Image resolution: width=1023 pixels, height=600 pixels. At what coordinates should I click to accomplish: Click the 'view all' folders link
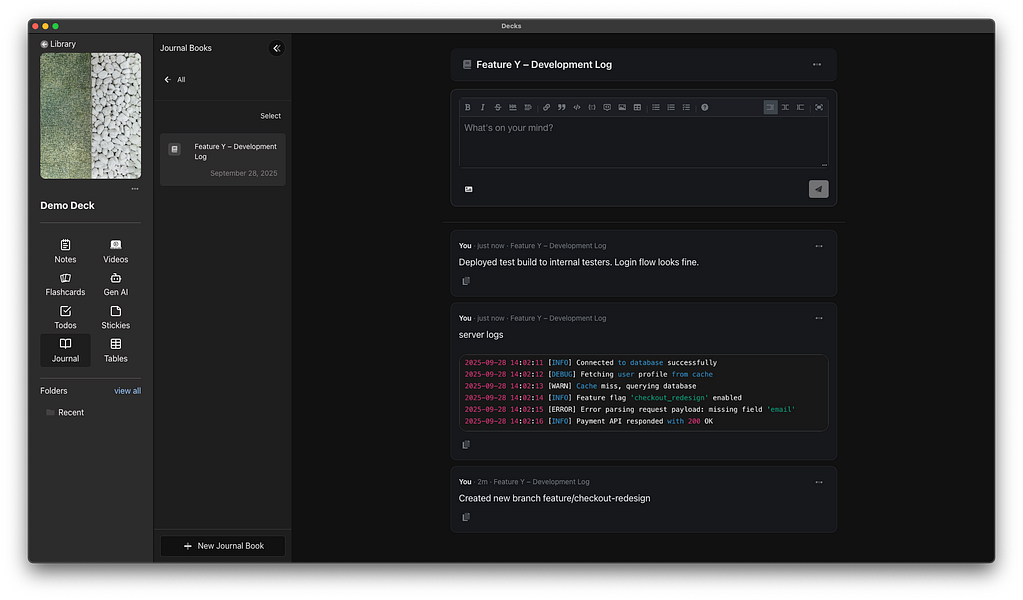coord(127,391)
